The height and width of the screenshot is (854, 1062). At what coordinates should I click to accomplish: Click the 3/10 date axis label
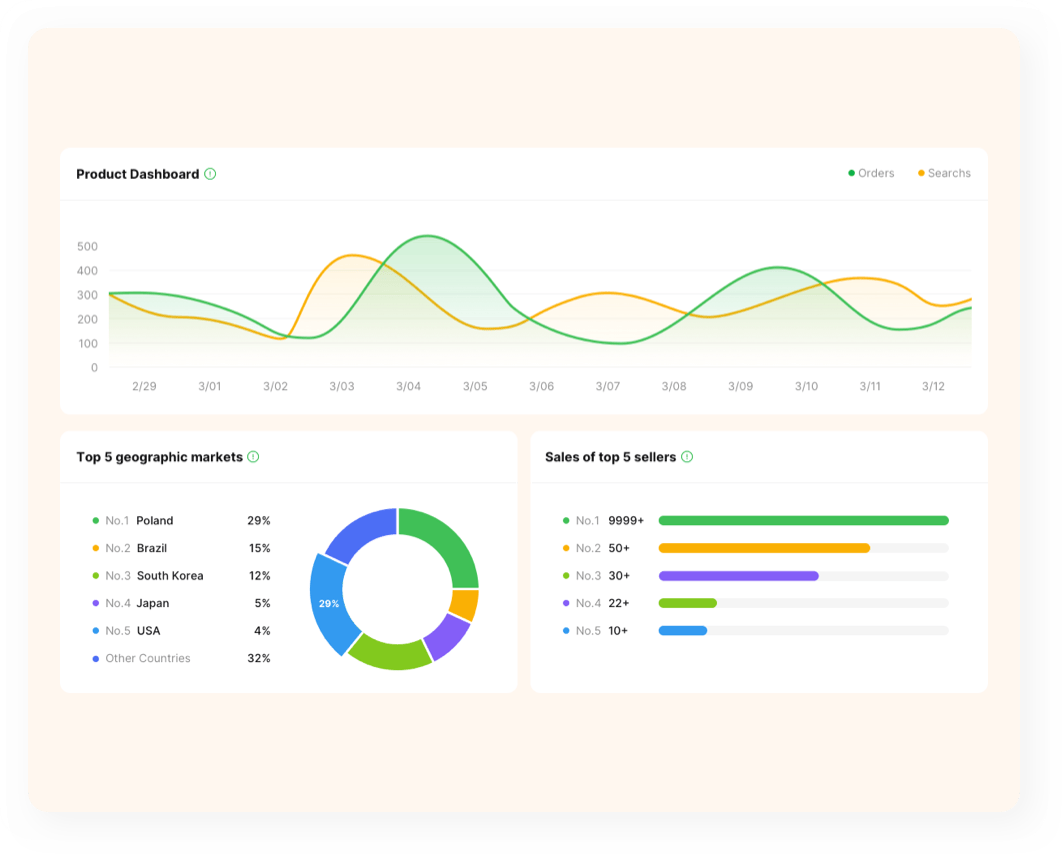806,386
